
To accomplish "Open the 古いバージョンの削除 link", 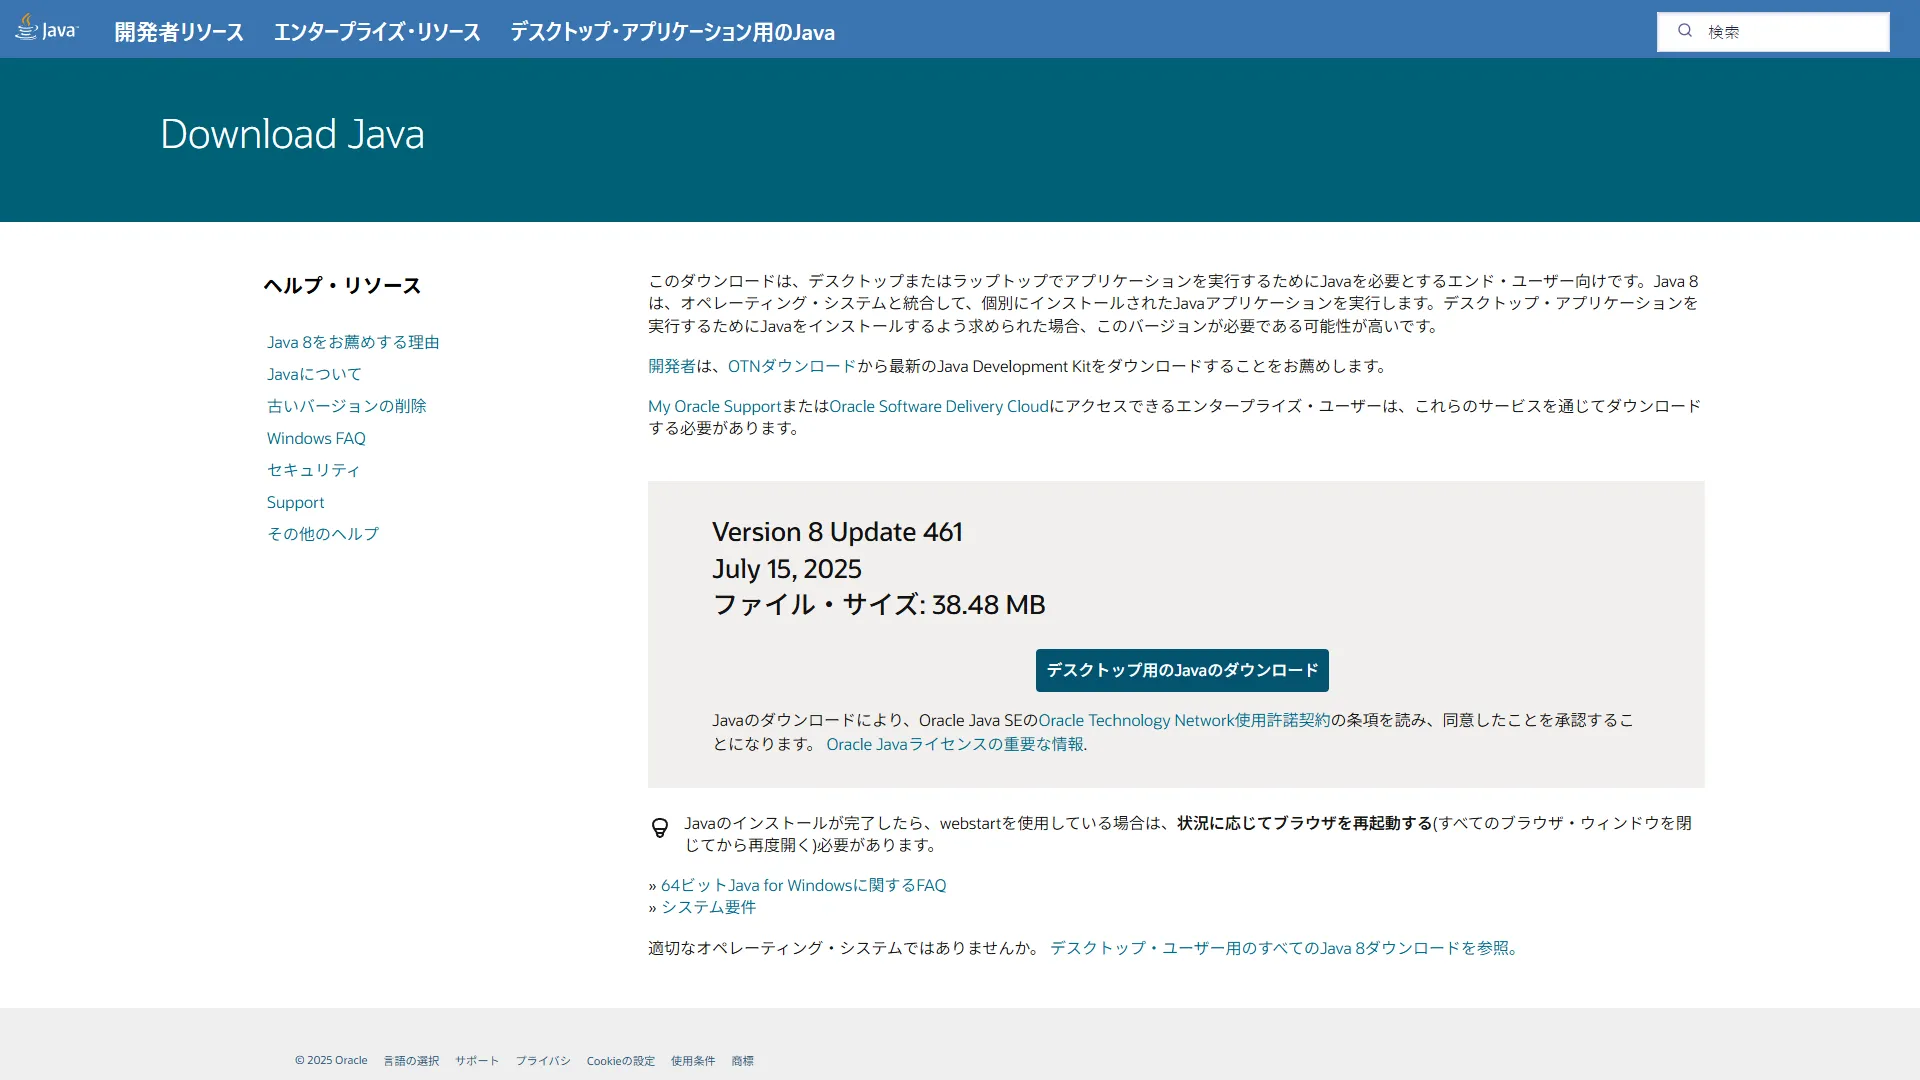I will point(347,405).
